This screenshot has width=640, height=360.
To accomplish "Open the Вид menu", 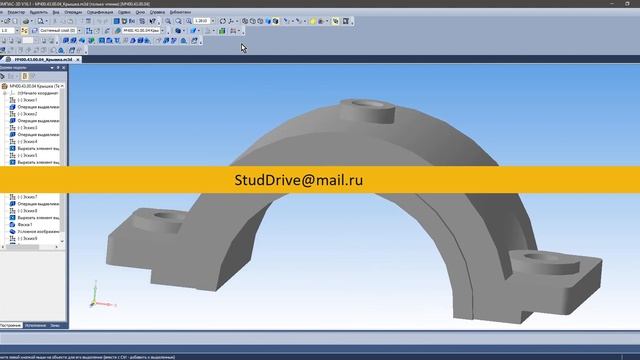I will [x=56, y=12].
